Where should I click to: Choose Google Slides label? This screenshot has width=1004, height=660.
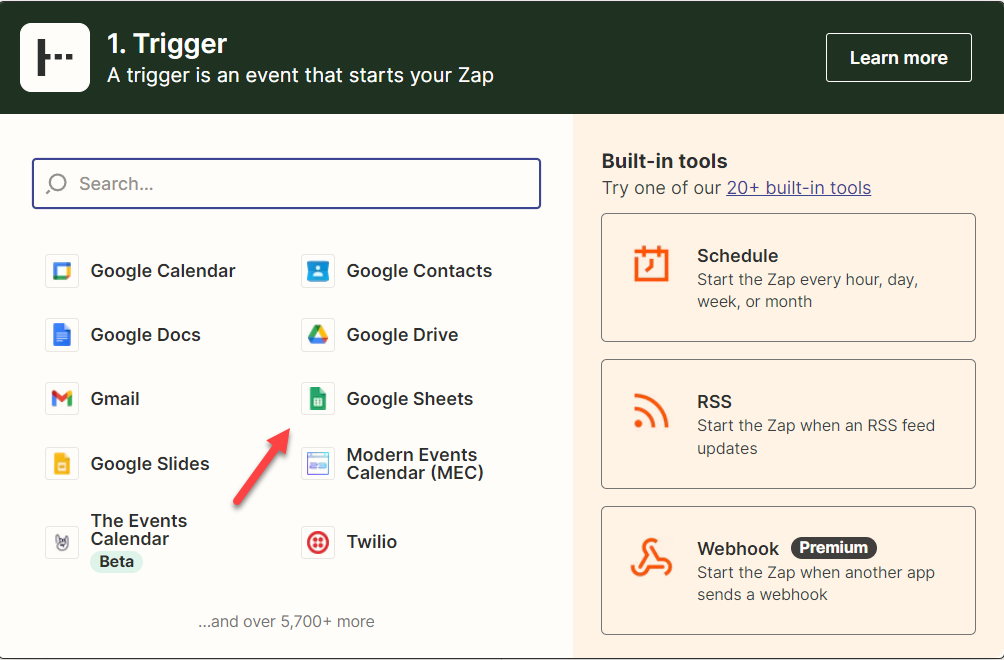point(150,463)
